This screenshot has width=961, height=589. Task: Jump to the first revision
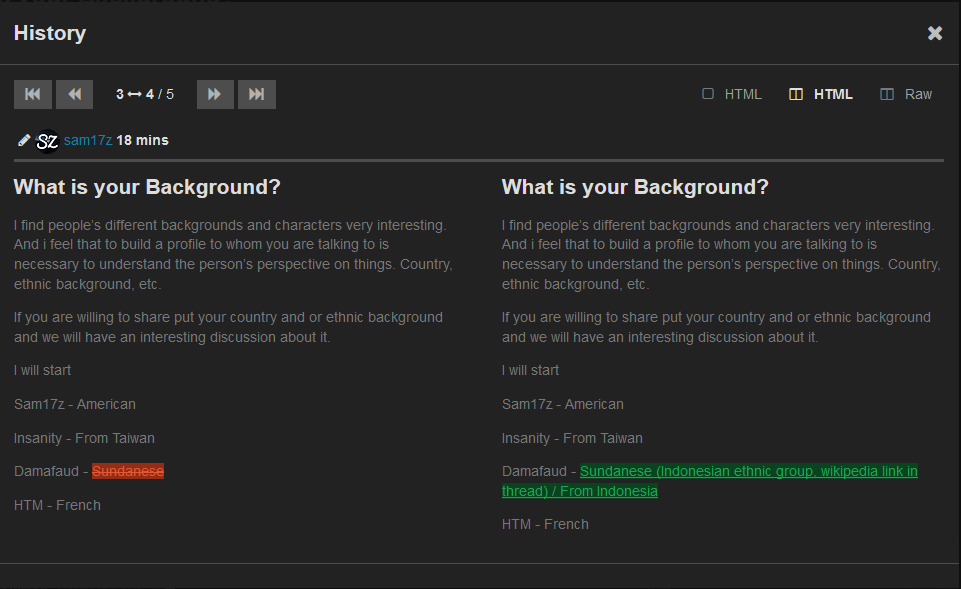click(x=32, y=94)
